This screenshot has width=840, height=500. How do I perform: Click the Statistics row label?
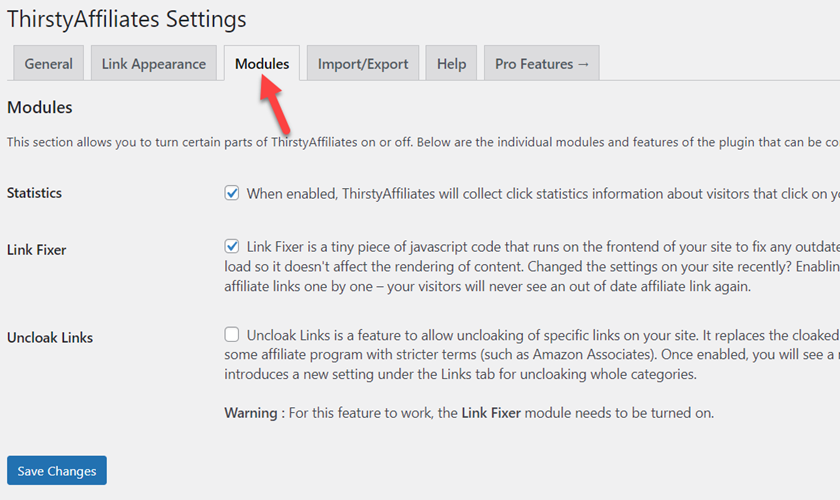[34, 193]
